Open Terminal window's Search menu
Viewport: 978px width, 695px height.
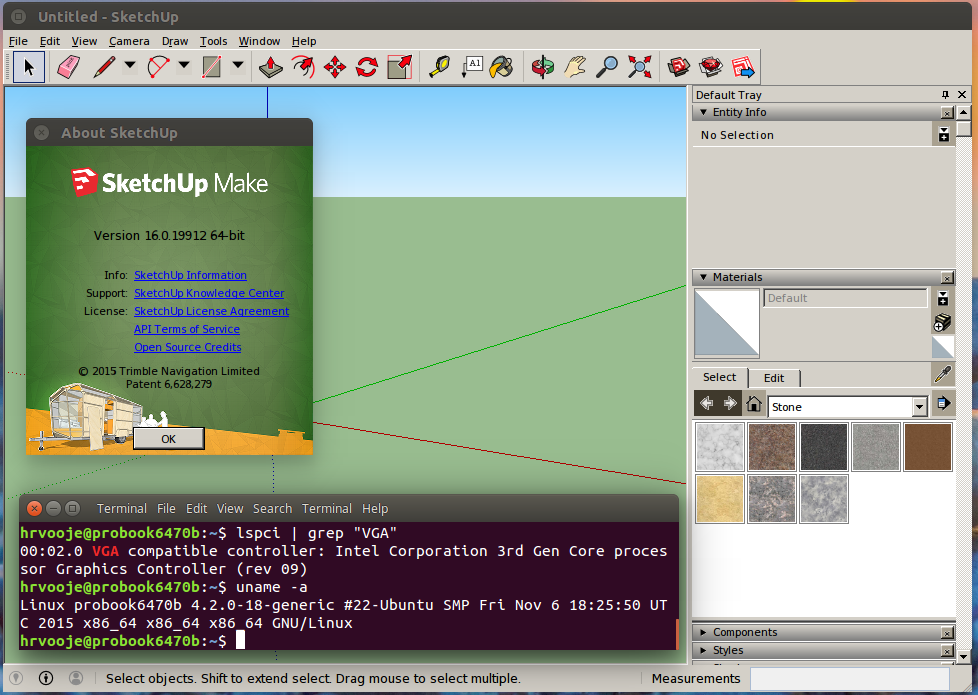pyautogui.click(x=273, y=508)
